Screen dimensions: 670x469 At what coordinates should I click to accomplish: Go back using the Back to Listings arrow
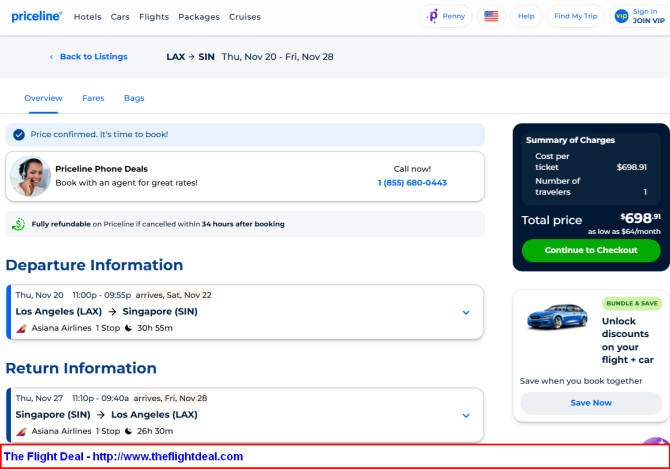51,57
